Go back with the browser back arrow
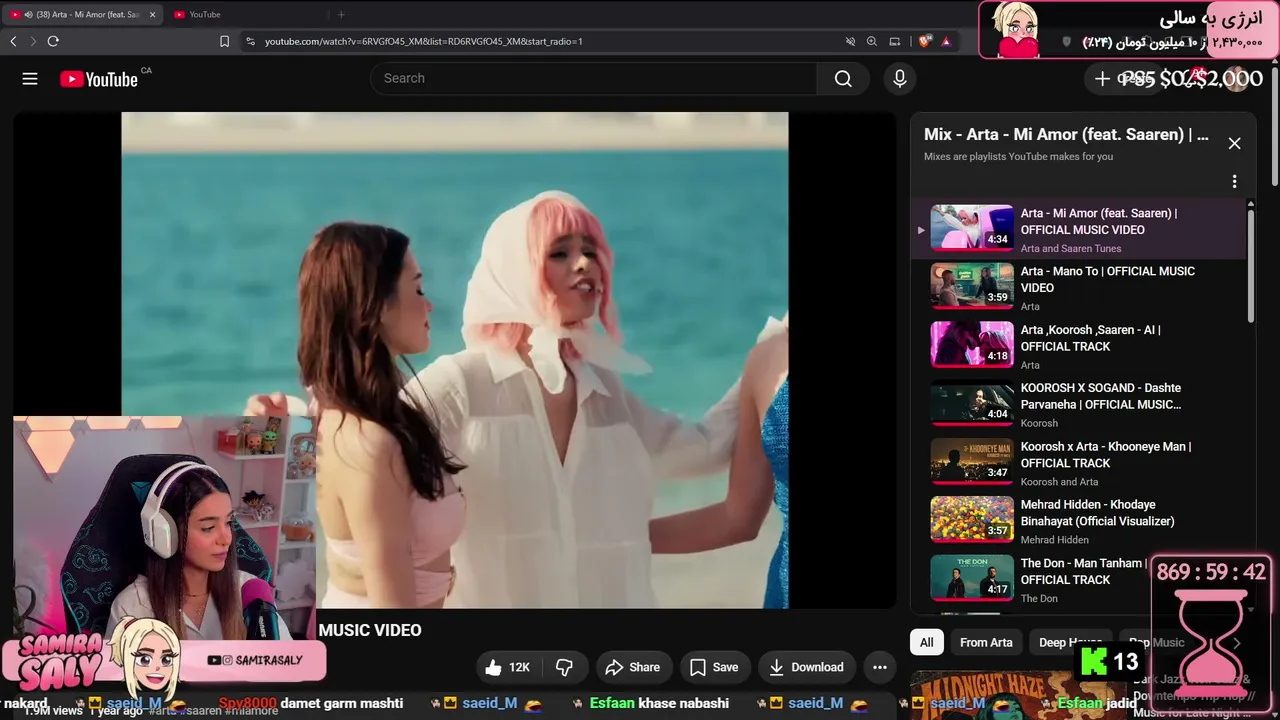 pyautogui.click(x=13, y=41)
